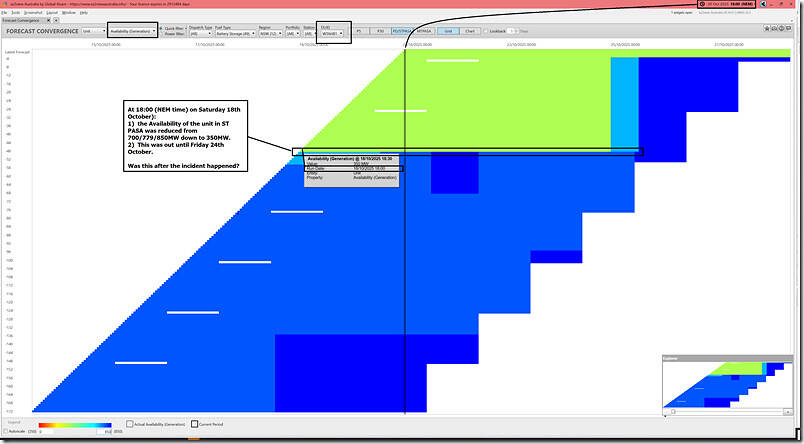Image resolution: width=804 pixels, height=444 pixels.
Task: Toggle the Current Period legend checkbox
Action: (x=195, y=423)
